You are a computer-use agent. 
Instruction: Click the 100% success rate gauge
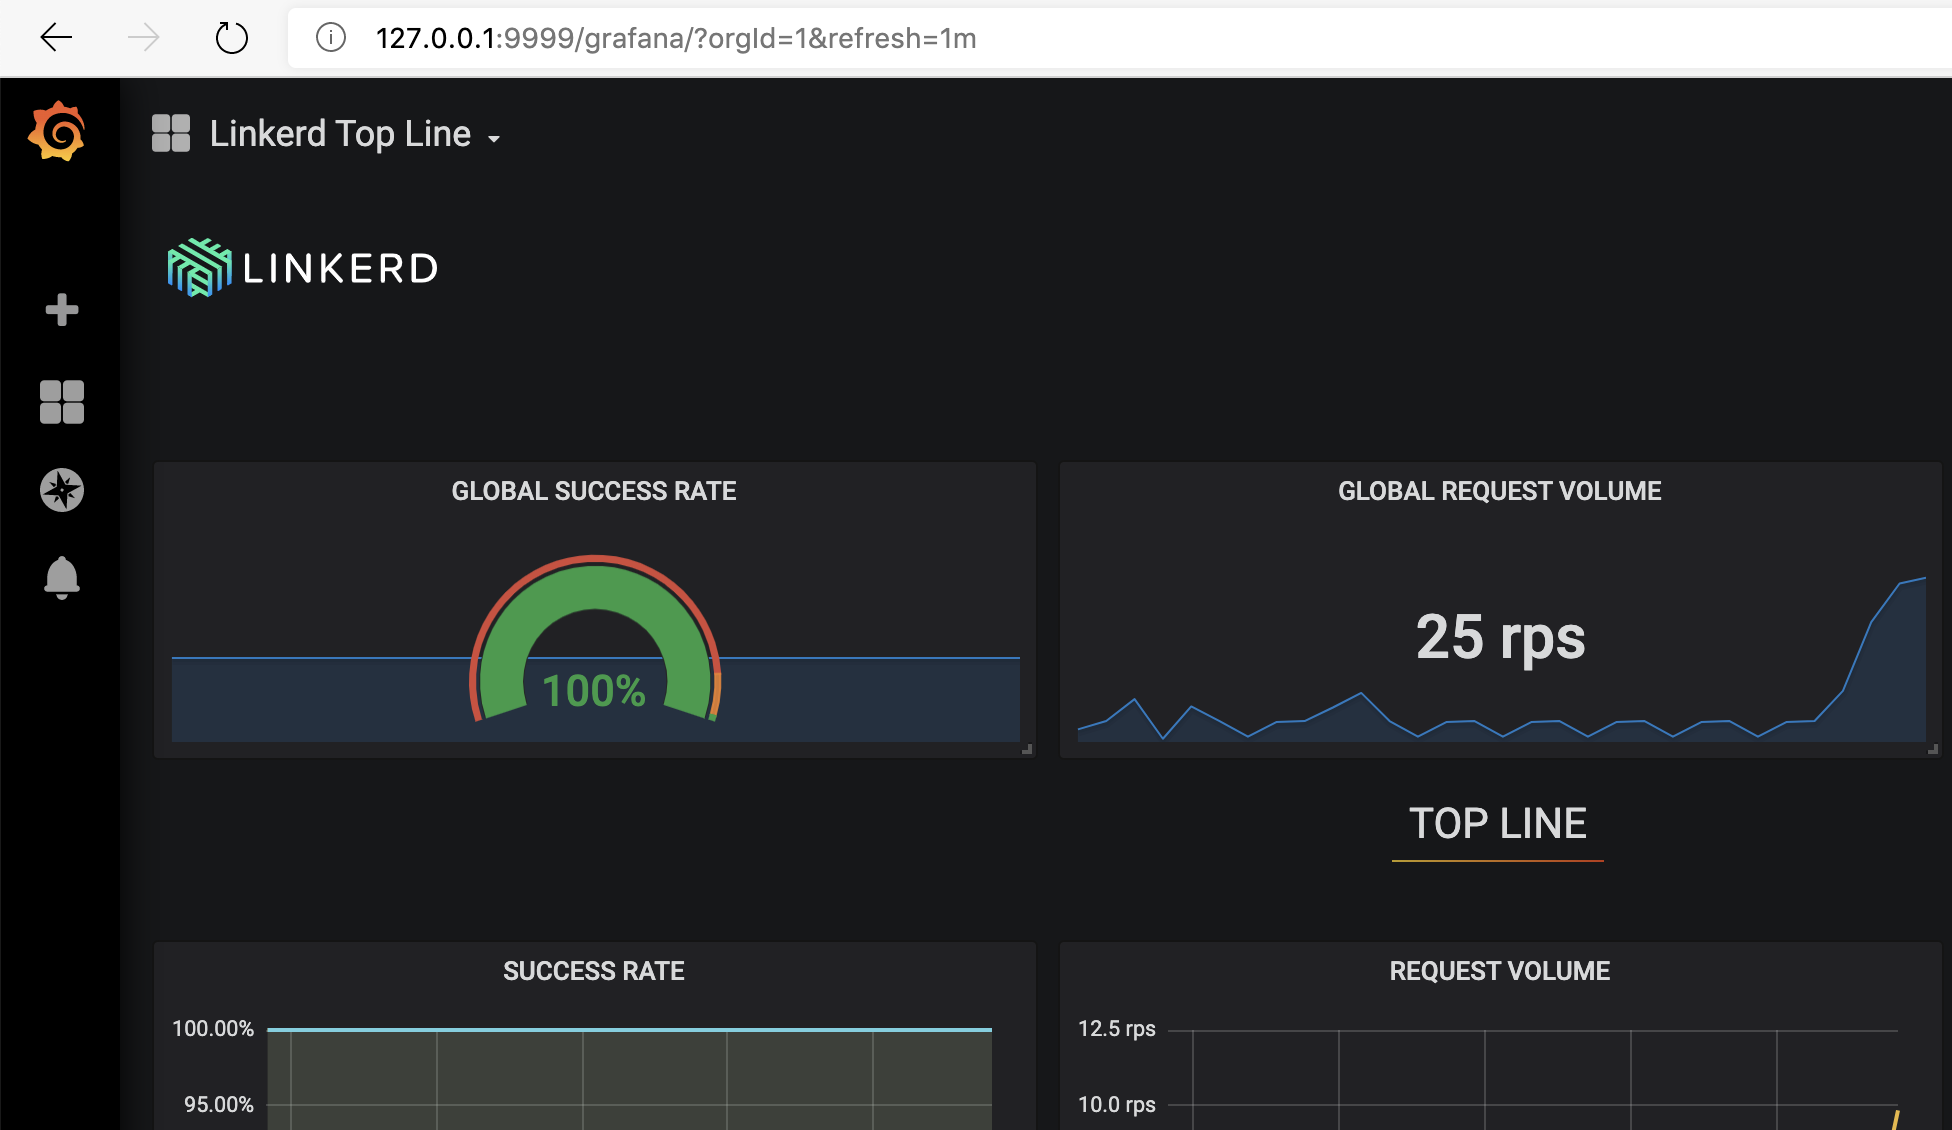pyautogui.click(x=595, y=638)
